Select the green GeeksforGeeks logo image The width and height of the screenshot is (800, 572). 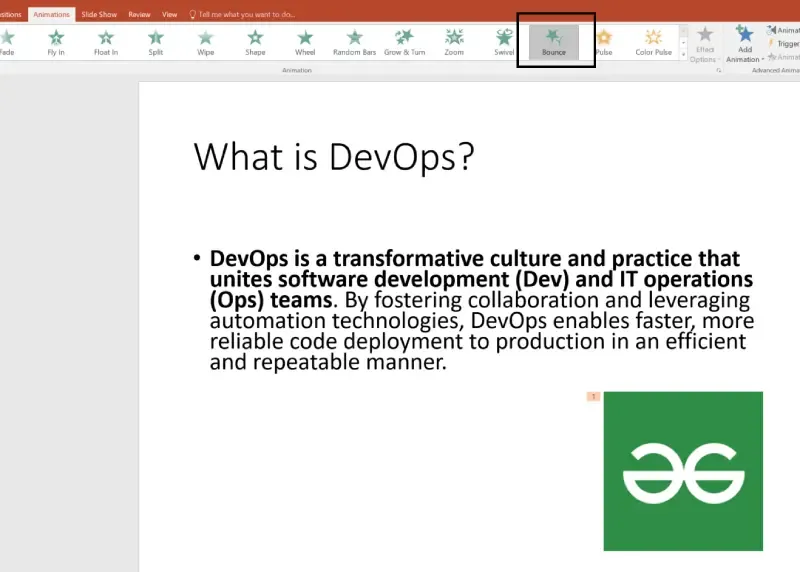point(683,471)
